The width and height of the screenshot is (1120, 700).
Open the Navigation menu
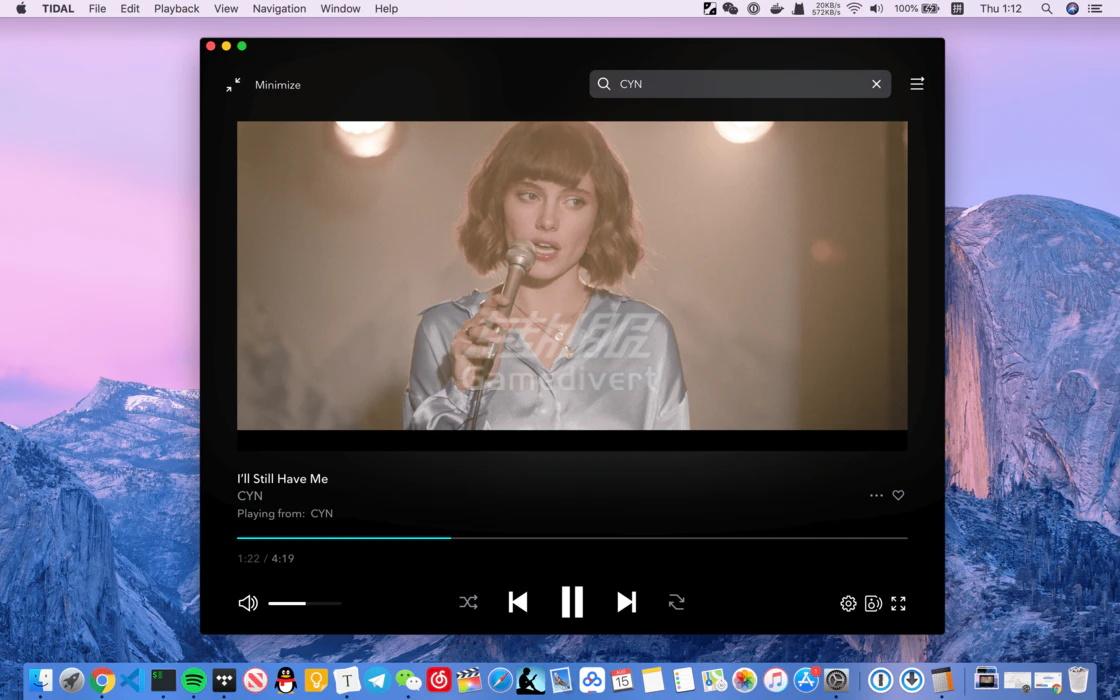coord(279,9)
